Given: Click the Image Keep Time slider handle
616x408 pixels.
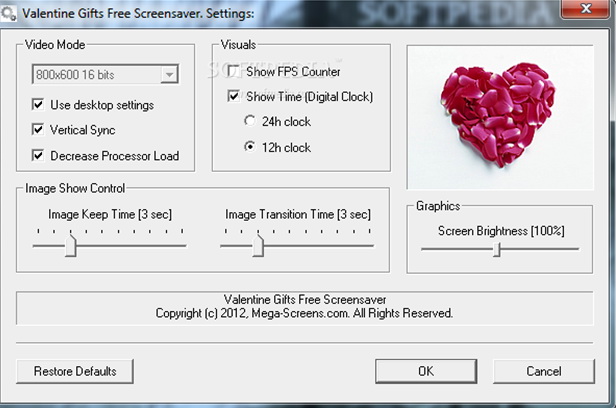Looking at the screenshot, I should (x=71, y=246).
